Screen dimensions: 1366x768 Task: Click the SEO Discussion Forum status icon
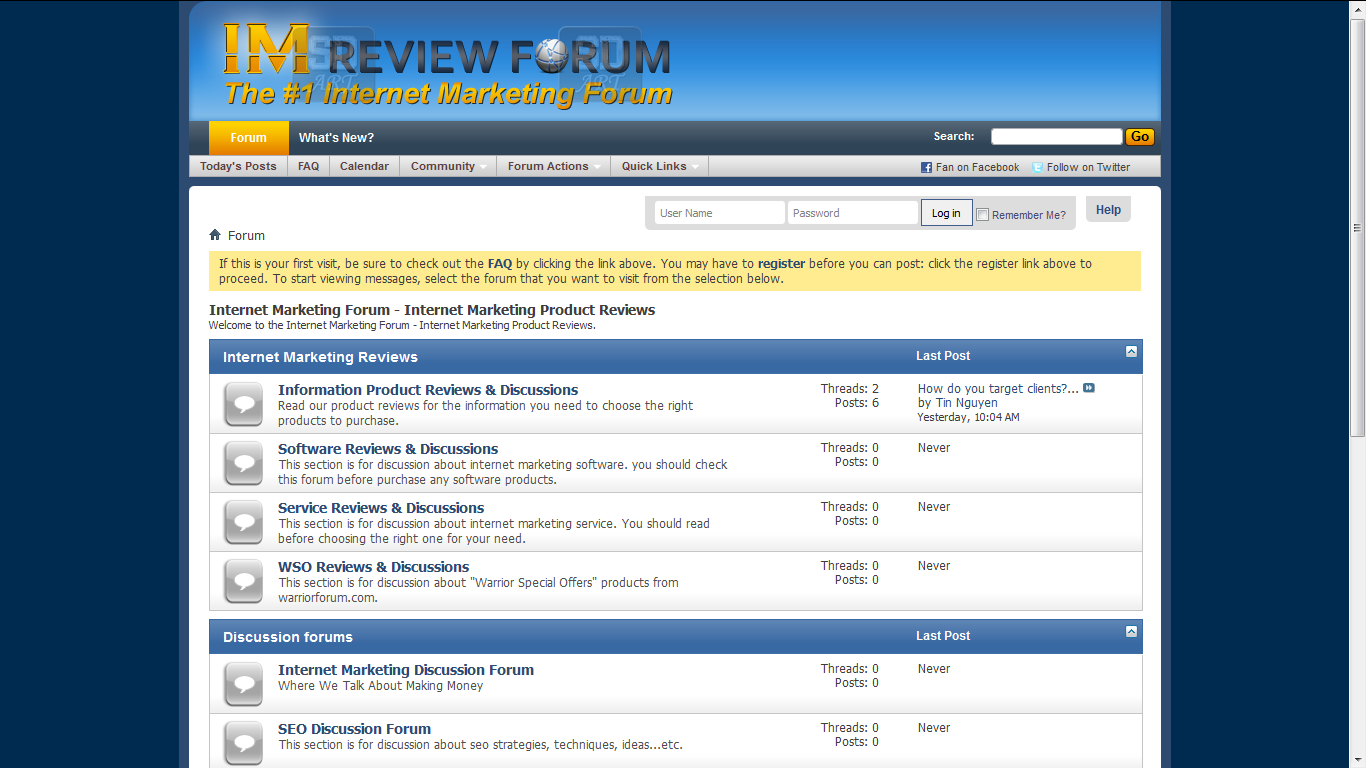click(x=243, y=743)
